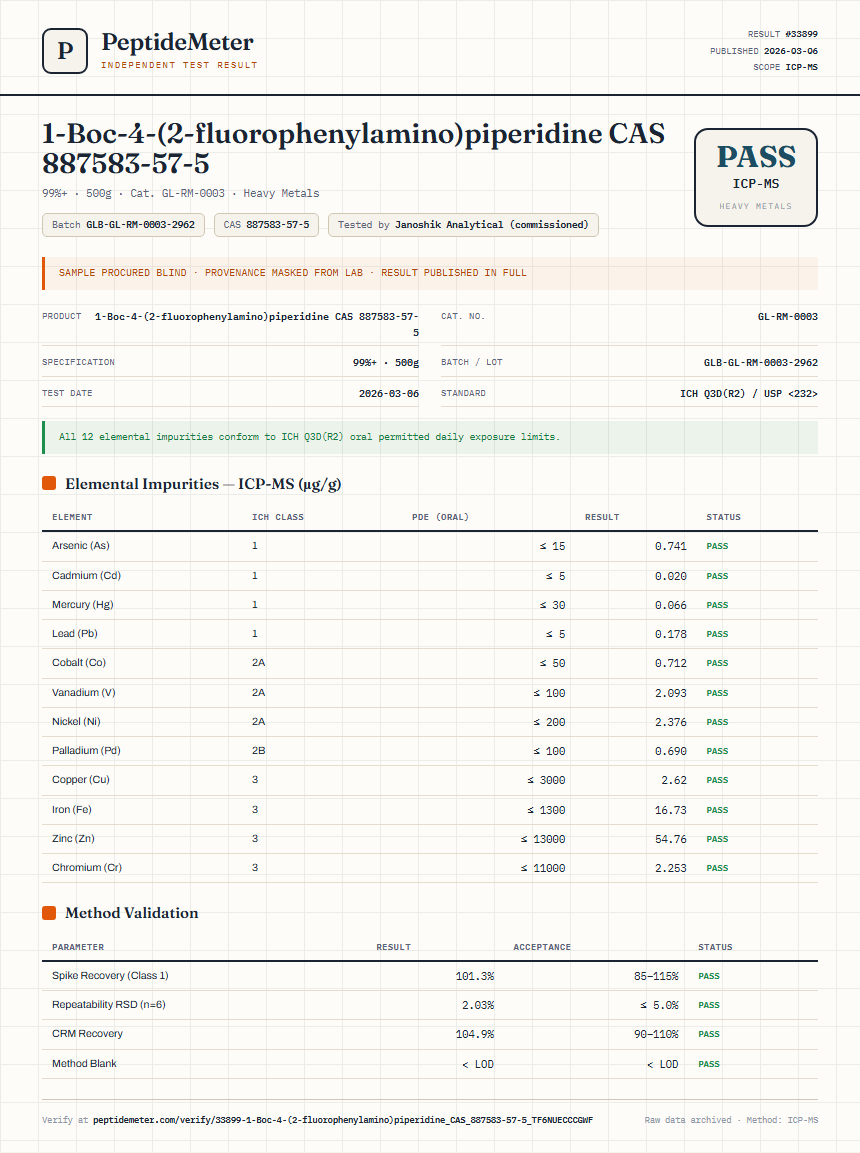Click the RESULT #33899 text
860x1153 pixels.
click(782, 34)
